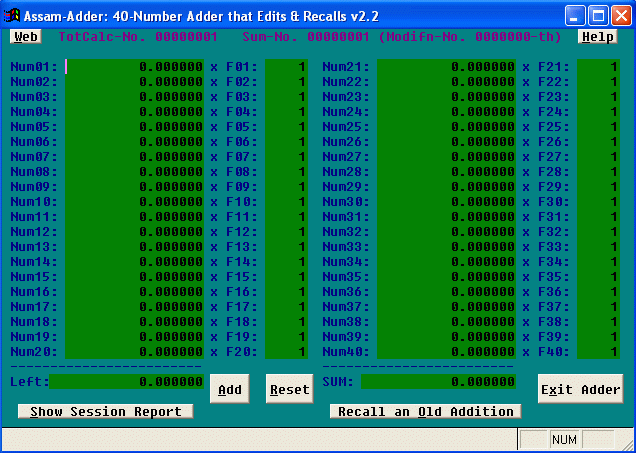Click the Left total field
The width and height of the screenshot is (636, 453).
point(127,382)
